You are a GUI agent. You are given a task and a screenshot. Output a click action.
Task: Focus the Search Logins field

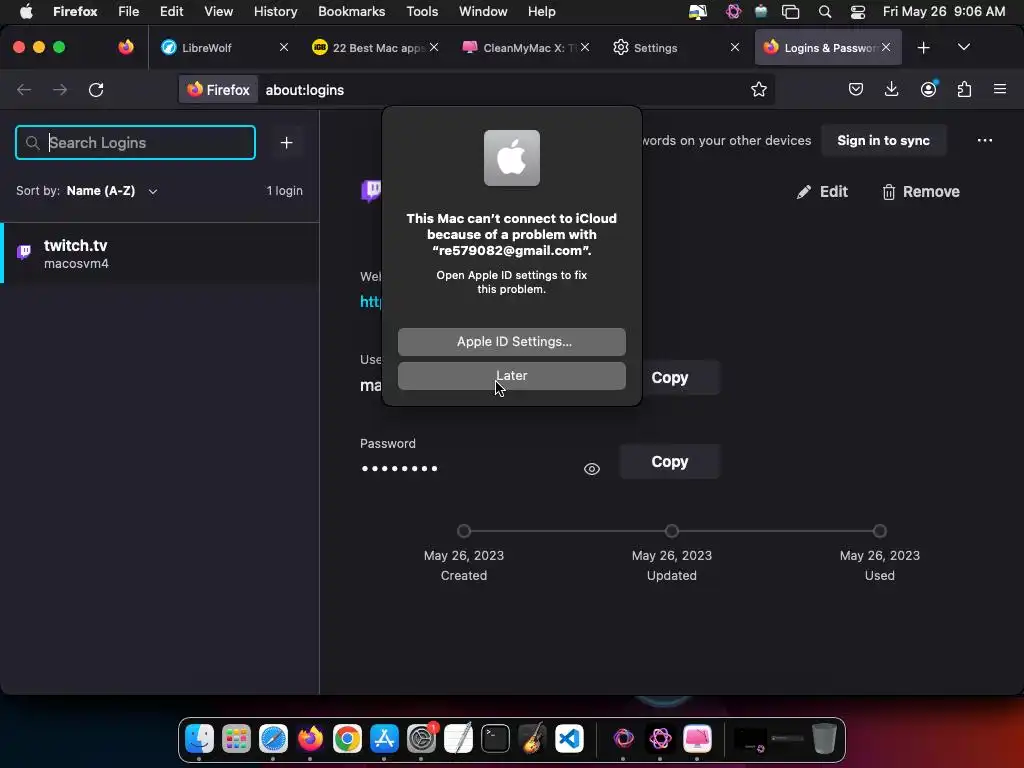(135, 142)
